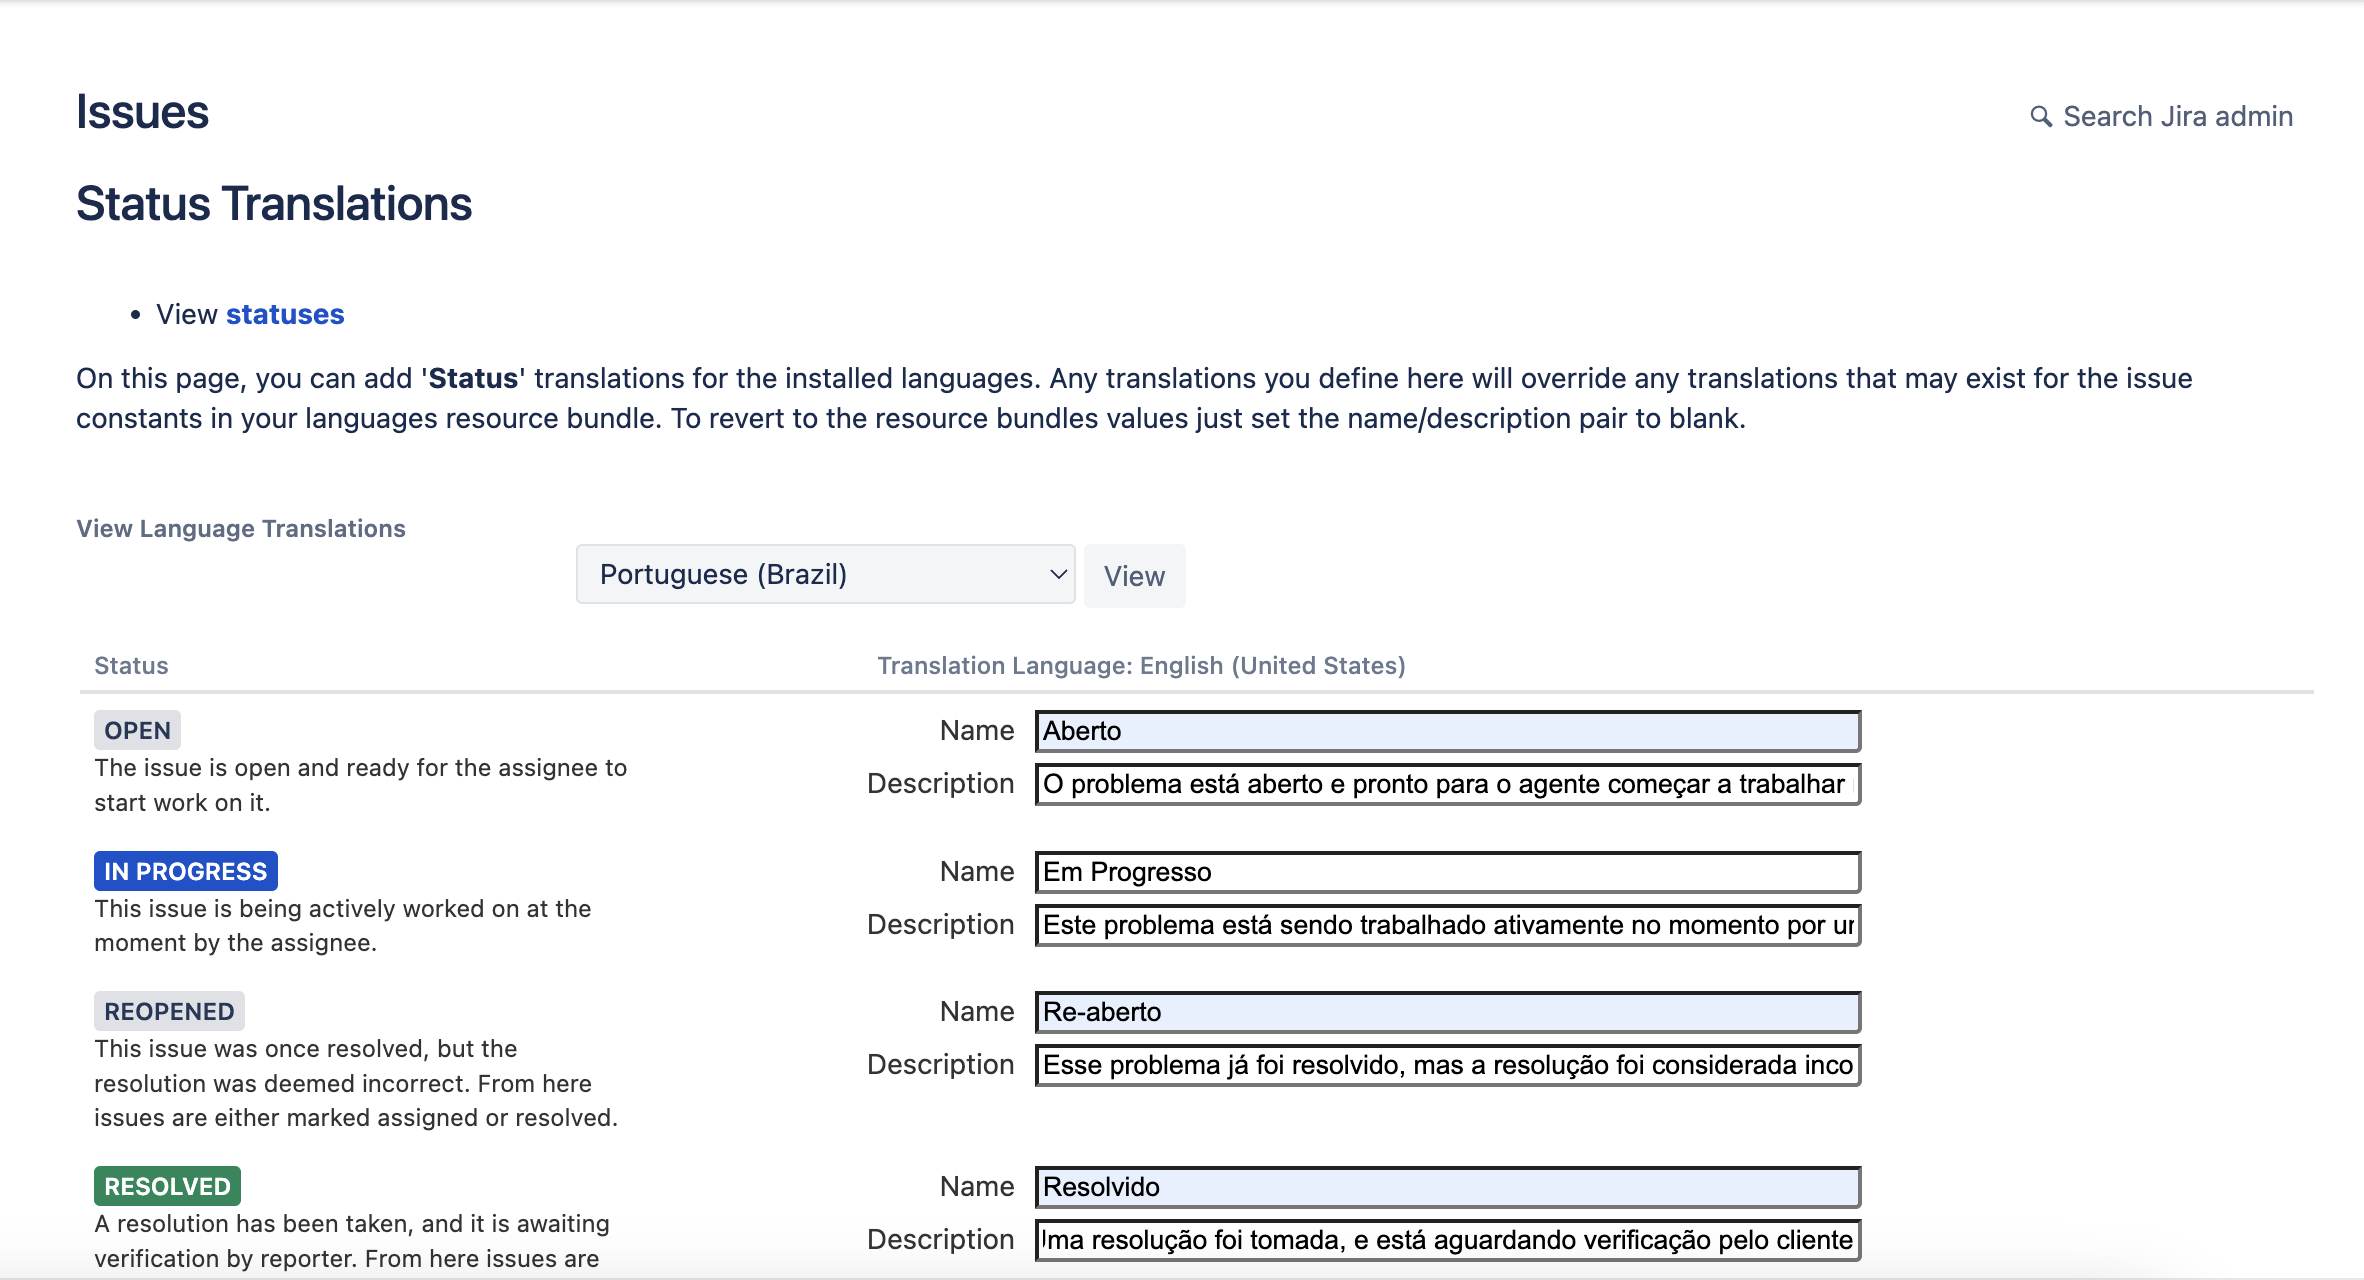Click the IN PROGRESS status lozenge
The height and width of the screenshot is (1280, 2364).
[x=185, y=871]
